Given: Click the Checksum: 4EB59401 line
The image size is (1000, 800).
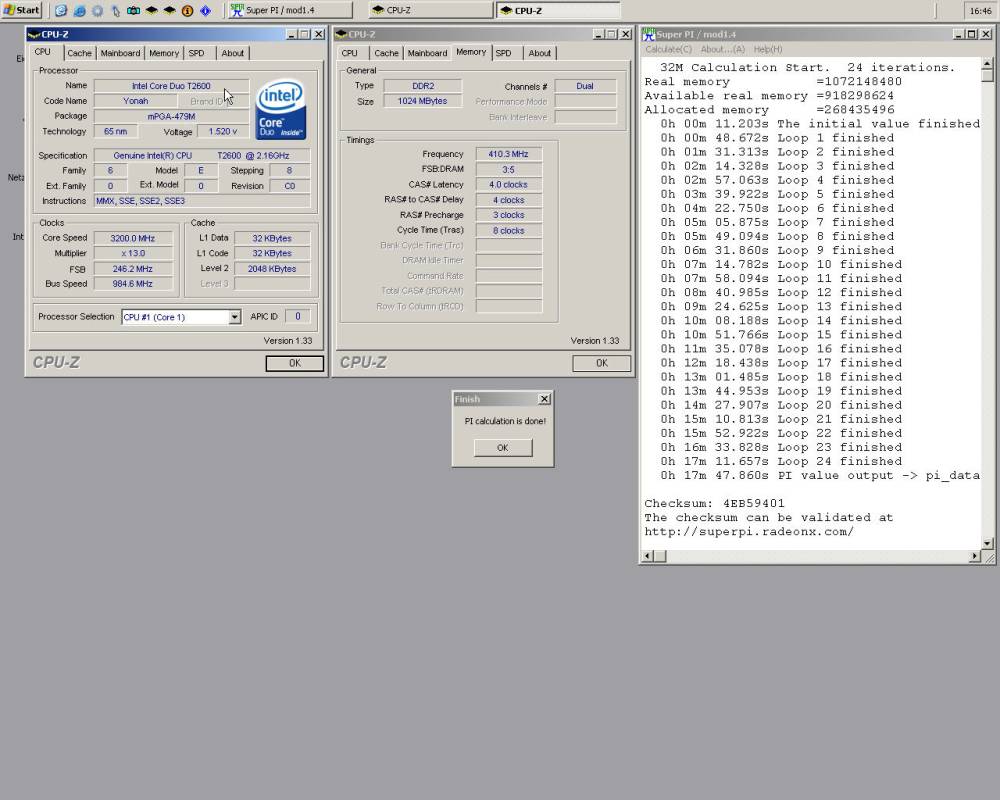Looking at the screenshot, I should 714,503.
